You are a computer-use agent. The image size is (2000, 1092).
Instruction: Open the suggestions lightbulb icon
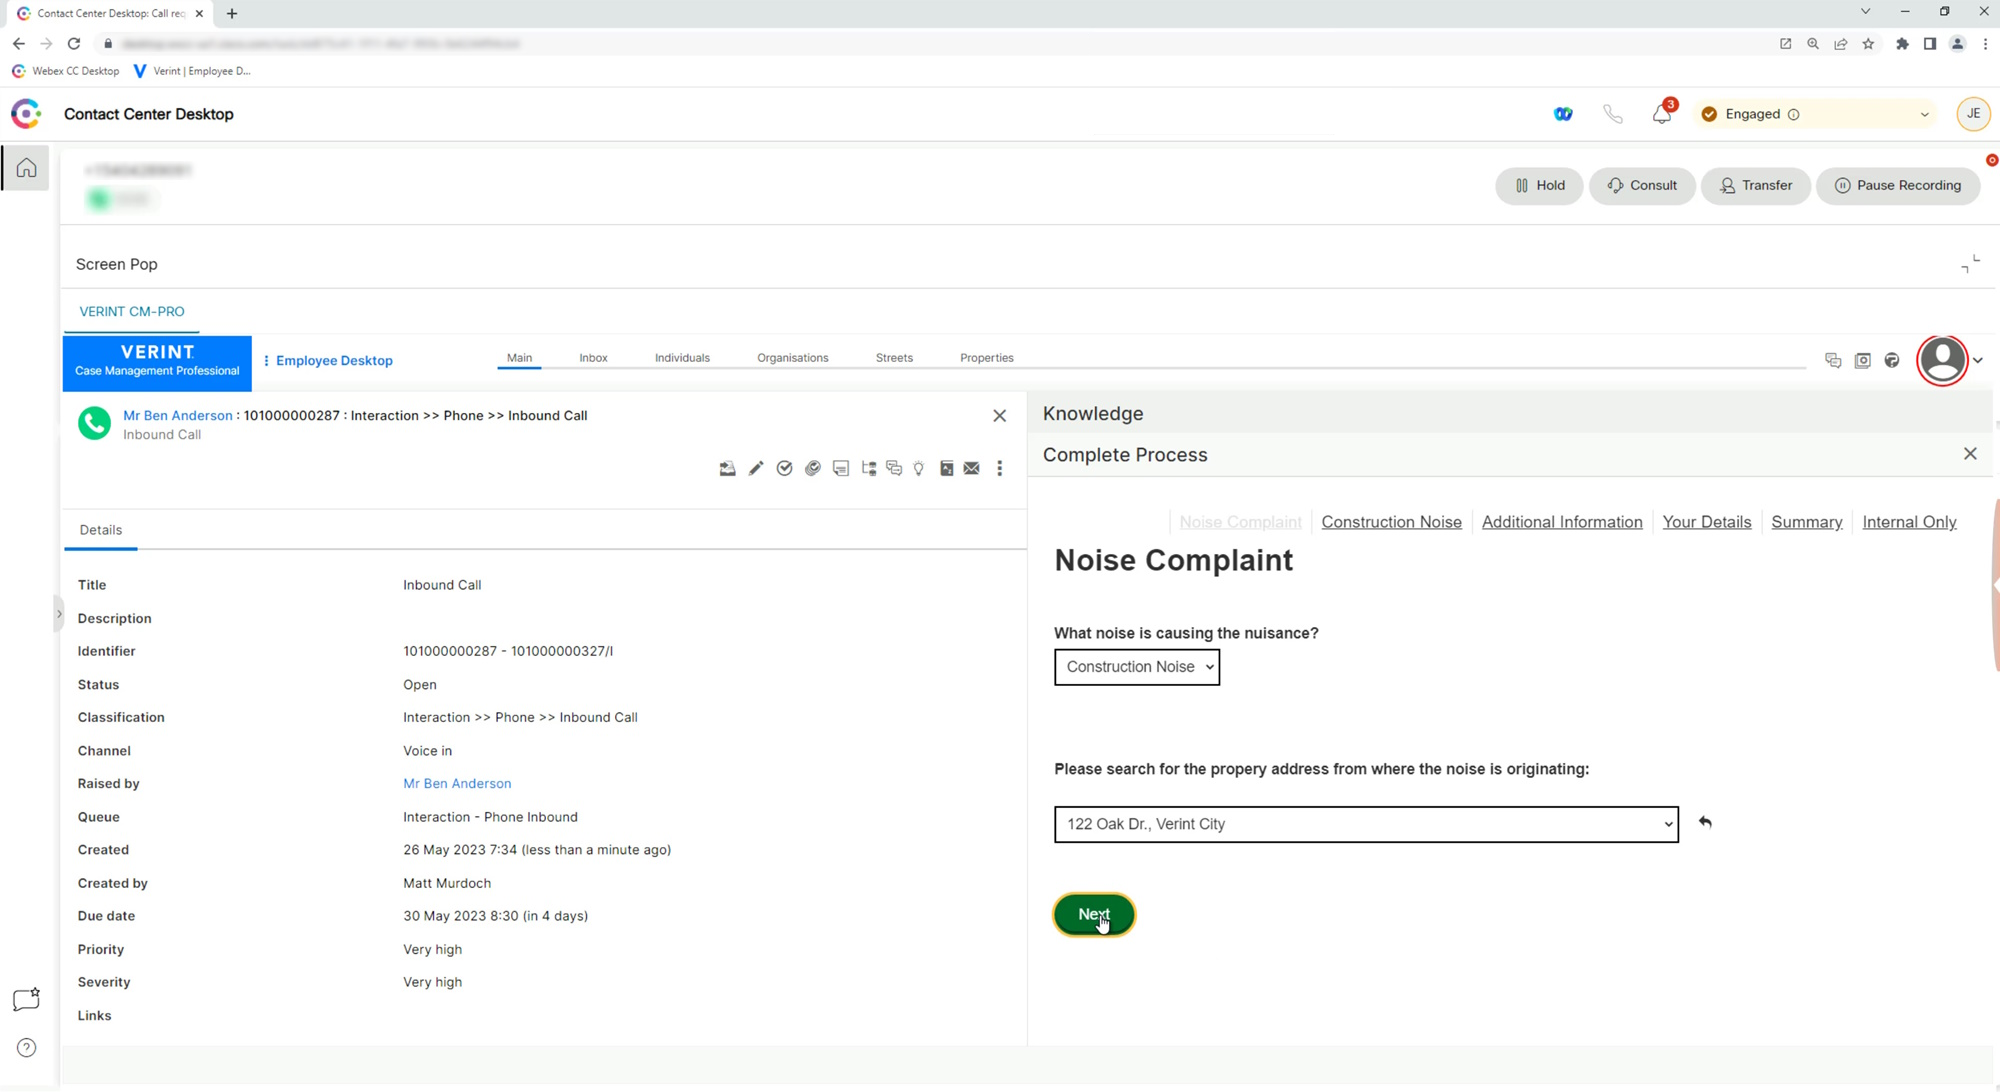pyautogui.click(x=918, y=467)
